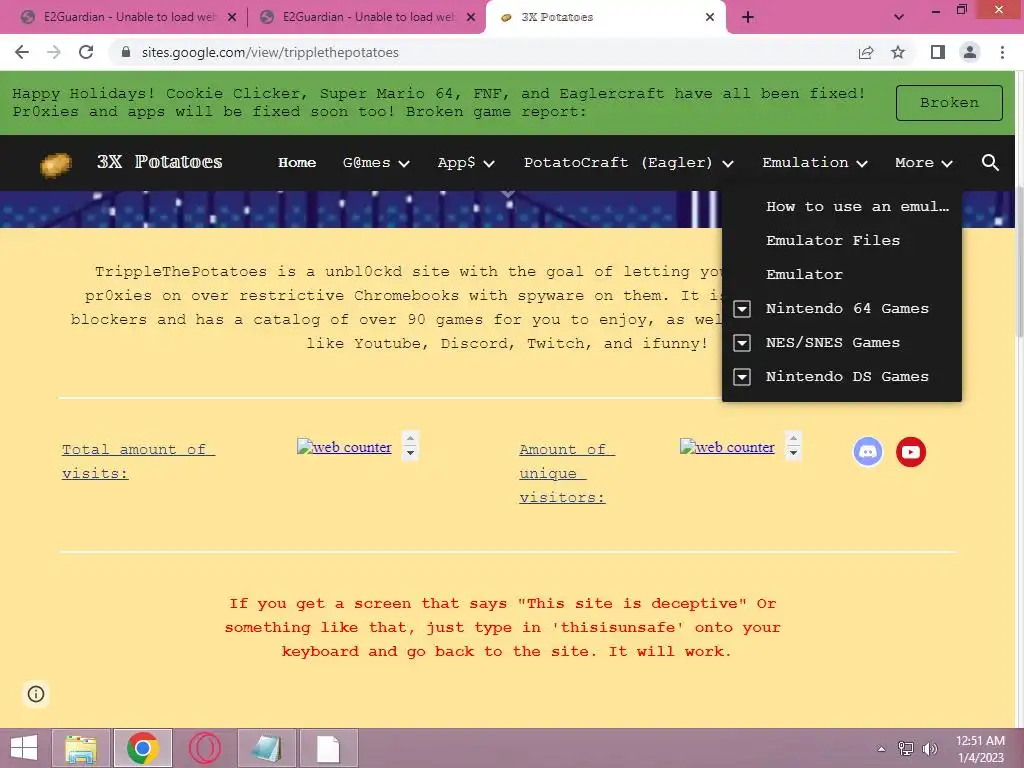Open the Chrome profile avatar
Image resolution: width=1024 pixels, height=768 pixels.
[970, 52]
